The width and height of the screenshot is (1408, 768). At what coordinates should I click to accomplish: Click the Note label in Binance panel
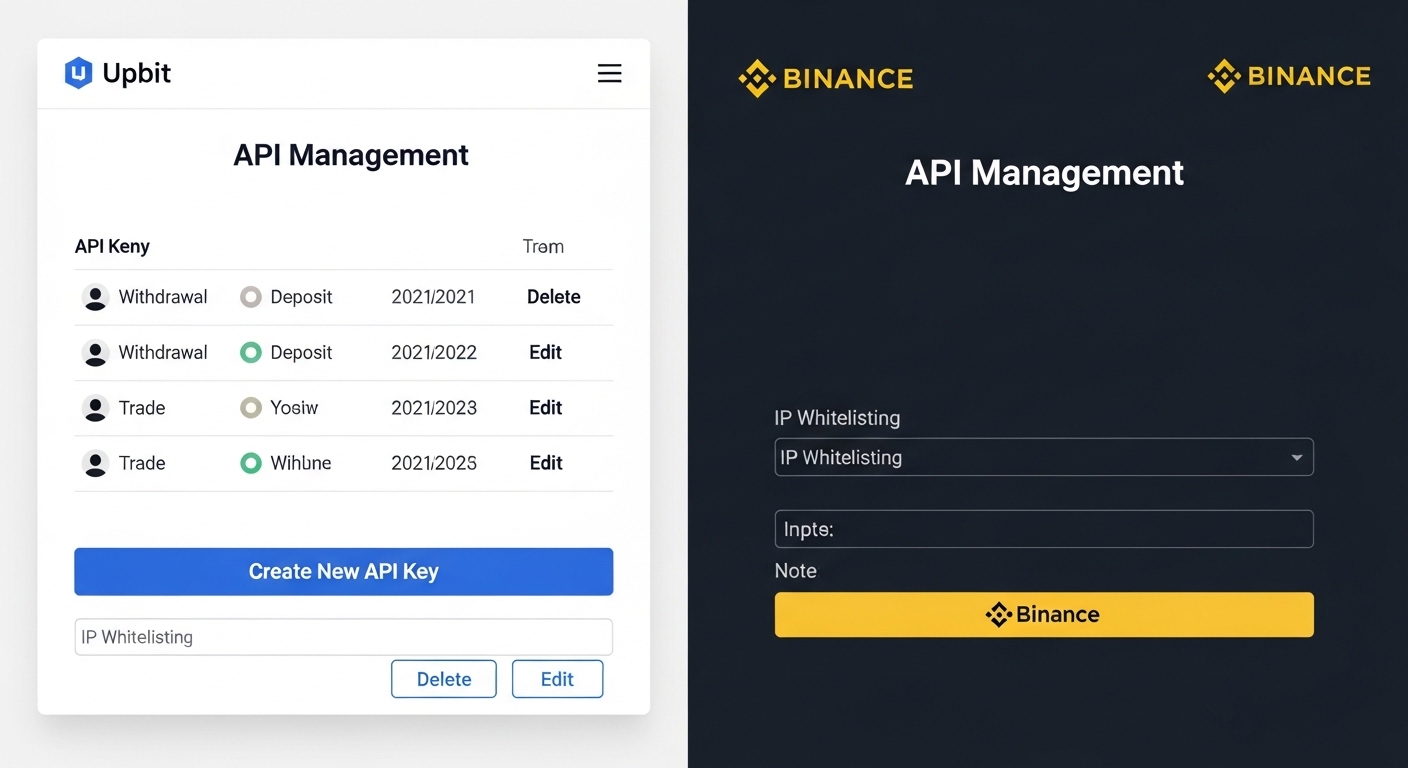click(x=796, y=571)
